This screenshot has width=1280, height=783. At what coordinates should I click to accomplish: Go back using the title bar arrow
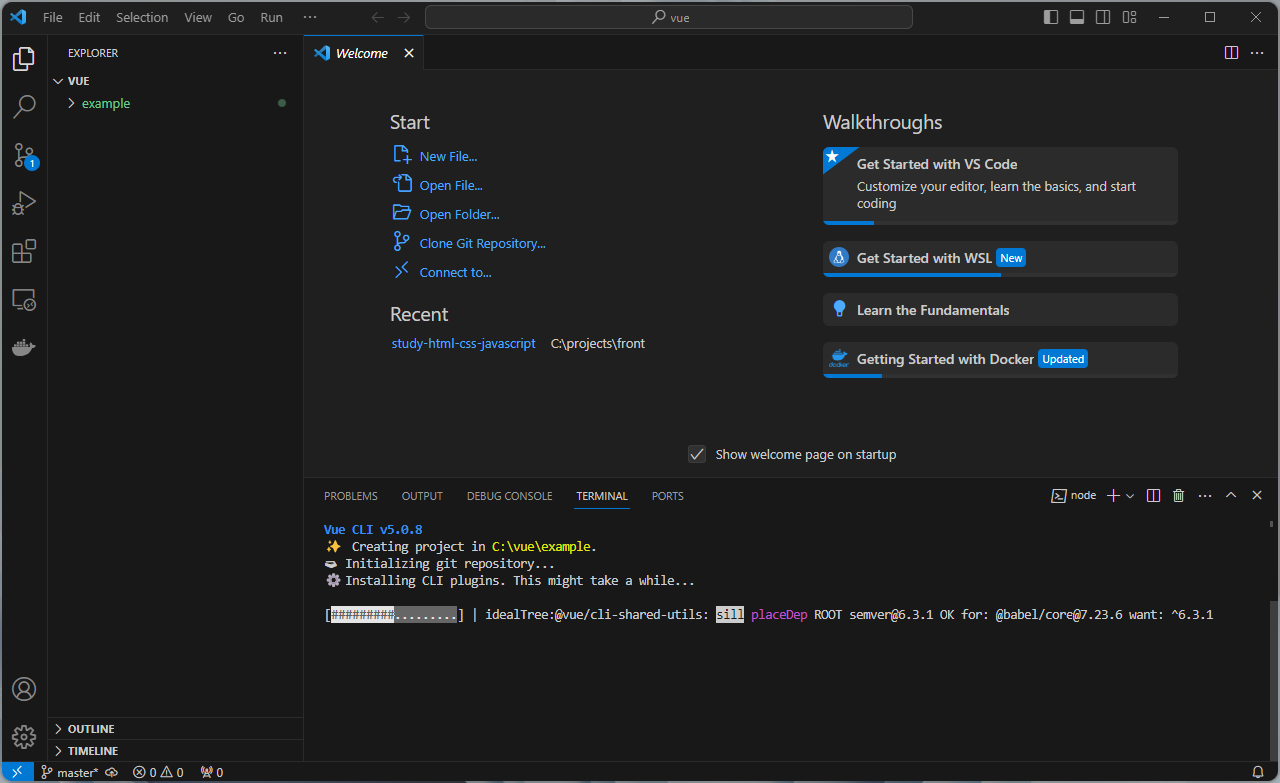coord(377,17)
